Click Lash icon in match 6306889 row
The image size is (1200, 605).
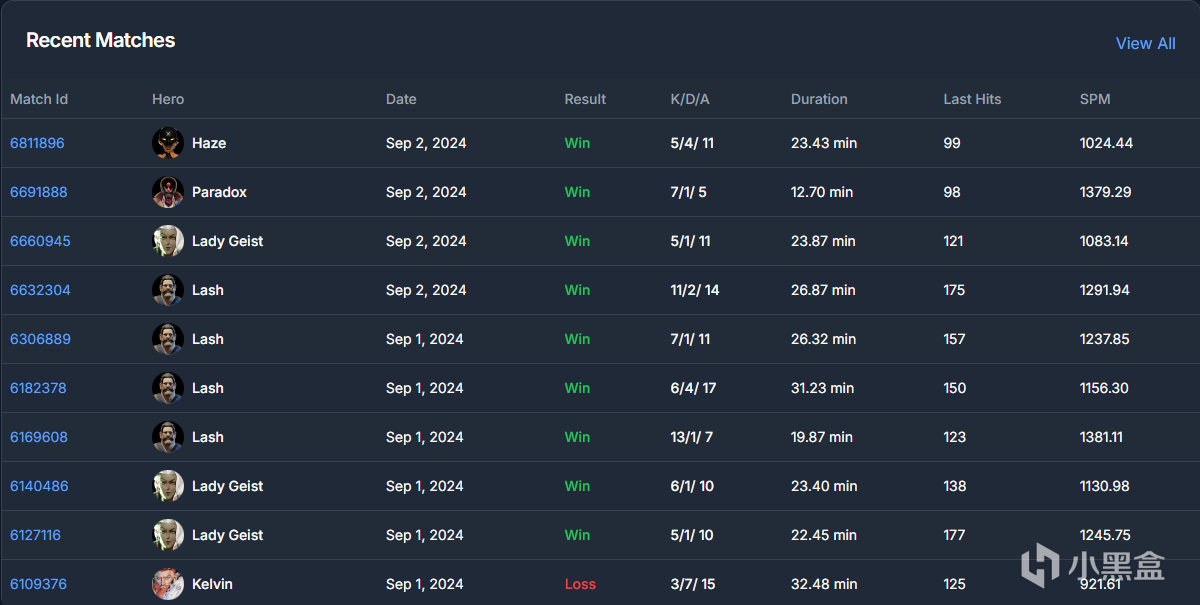click(x=168, y=339)
